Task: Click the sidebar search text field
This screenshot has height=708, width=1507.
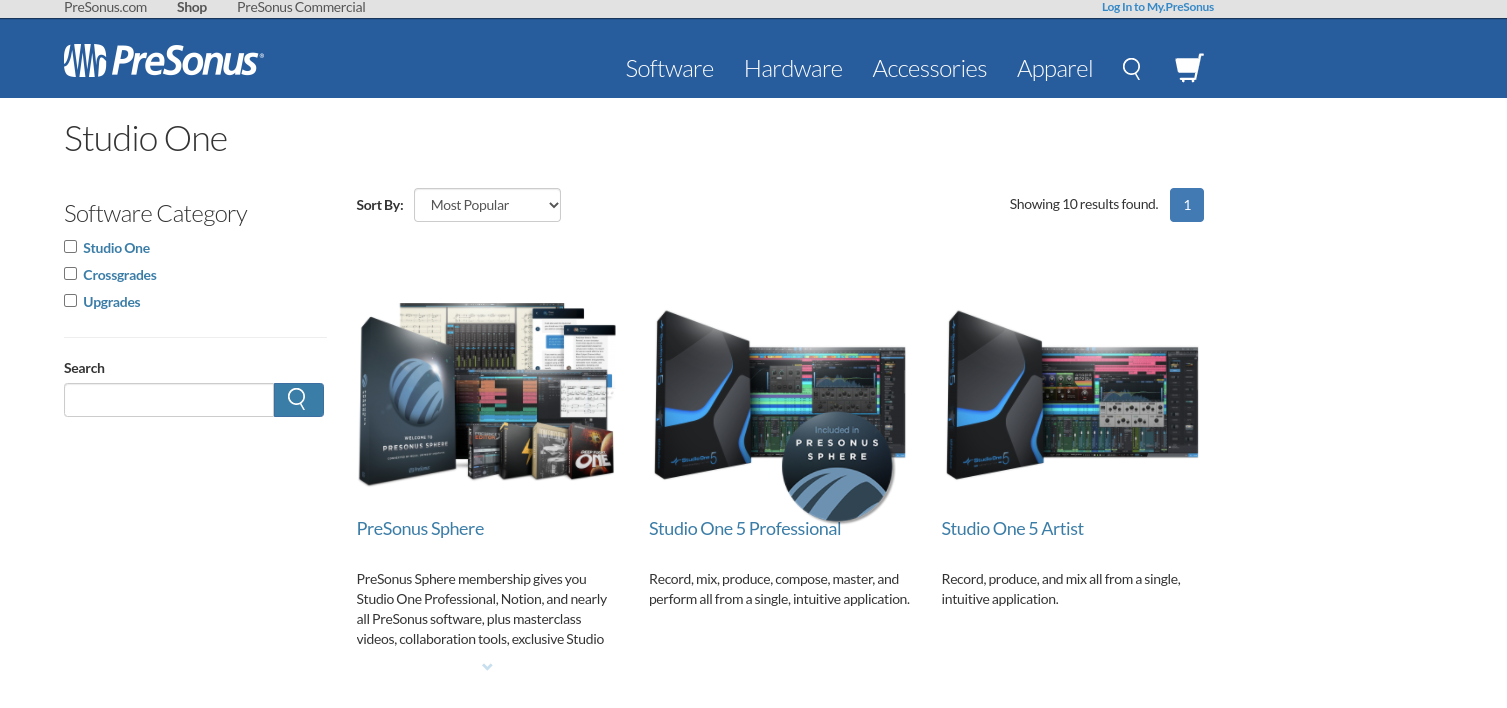Action: 169,400
